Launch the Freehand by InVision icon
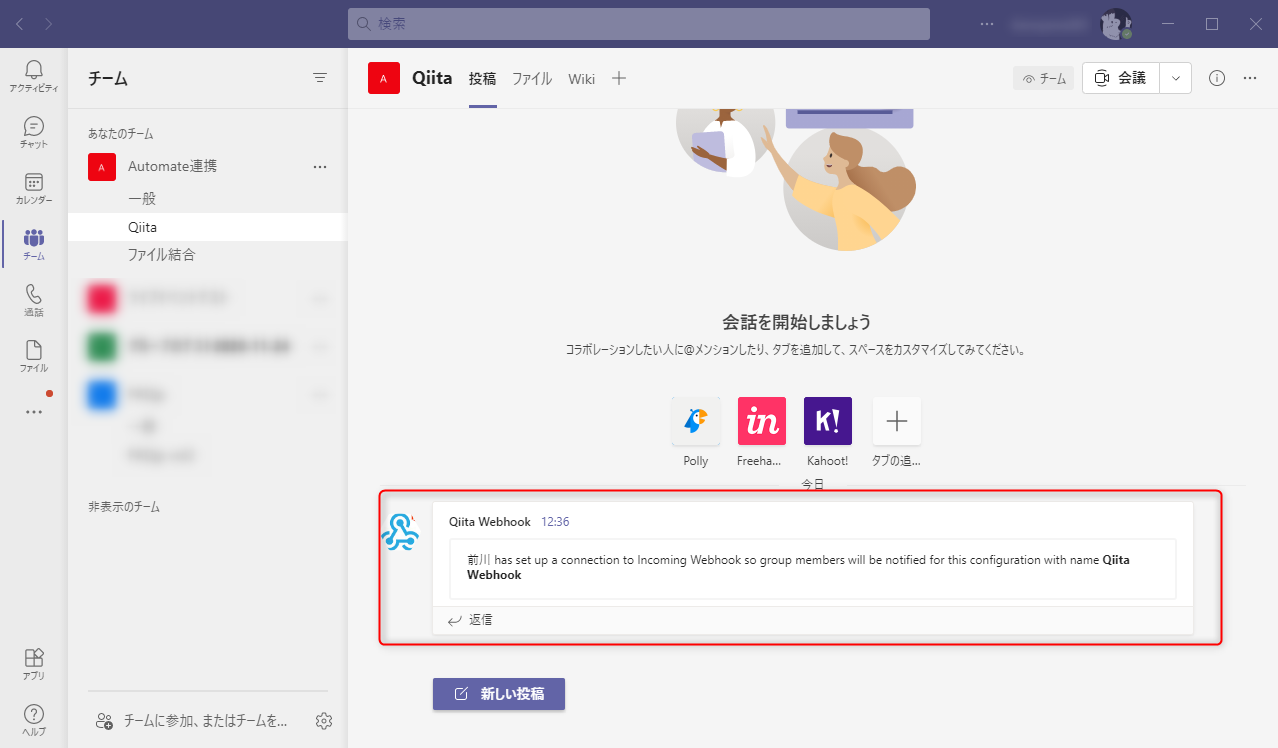The height and width of the screenshot is (748, 1278). 761,420
